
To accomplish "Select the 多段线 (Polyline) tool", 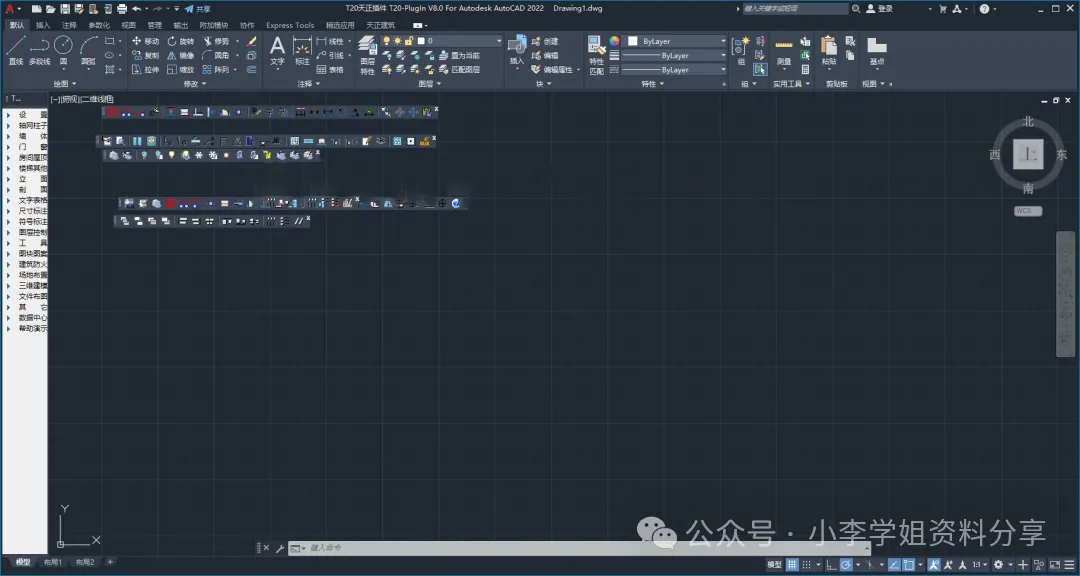I will [x=40, y=50].
